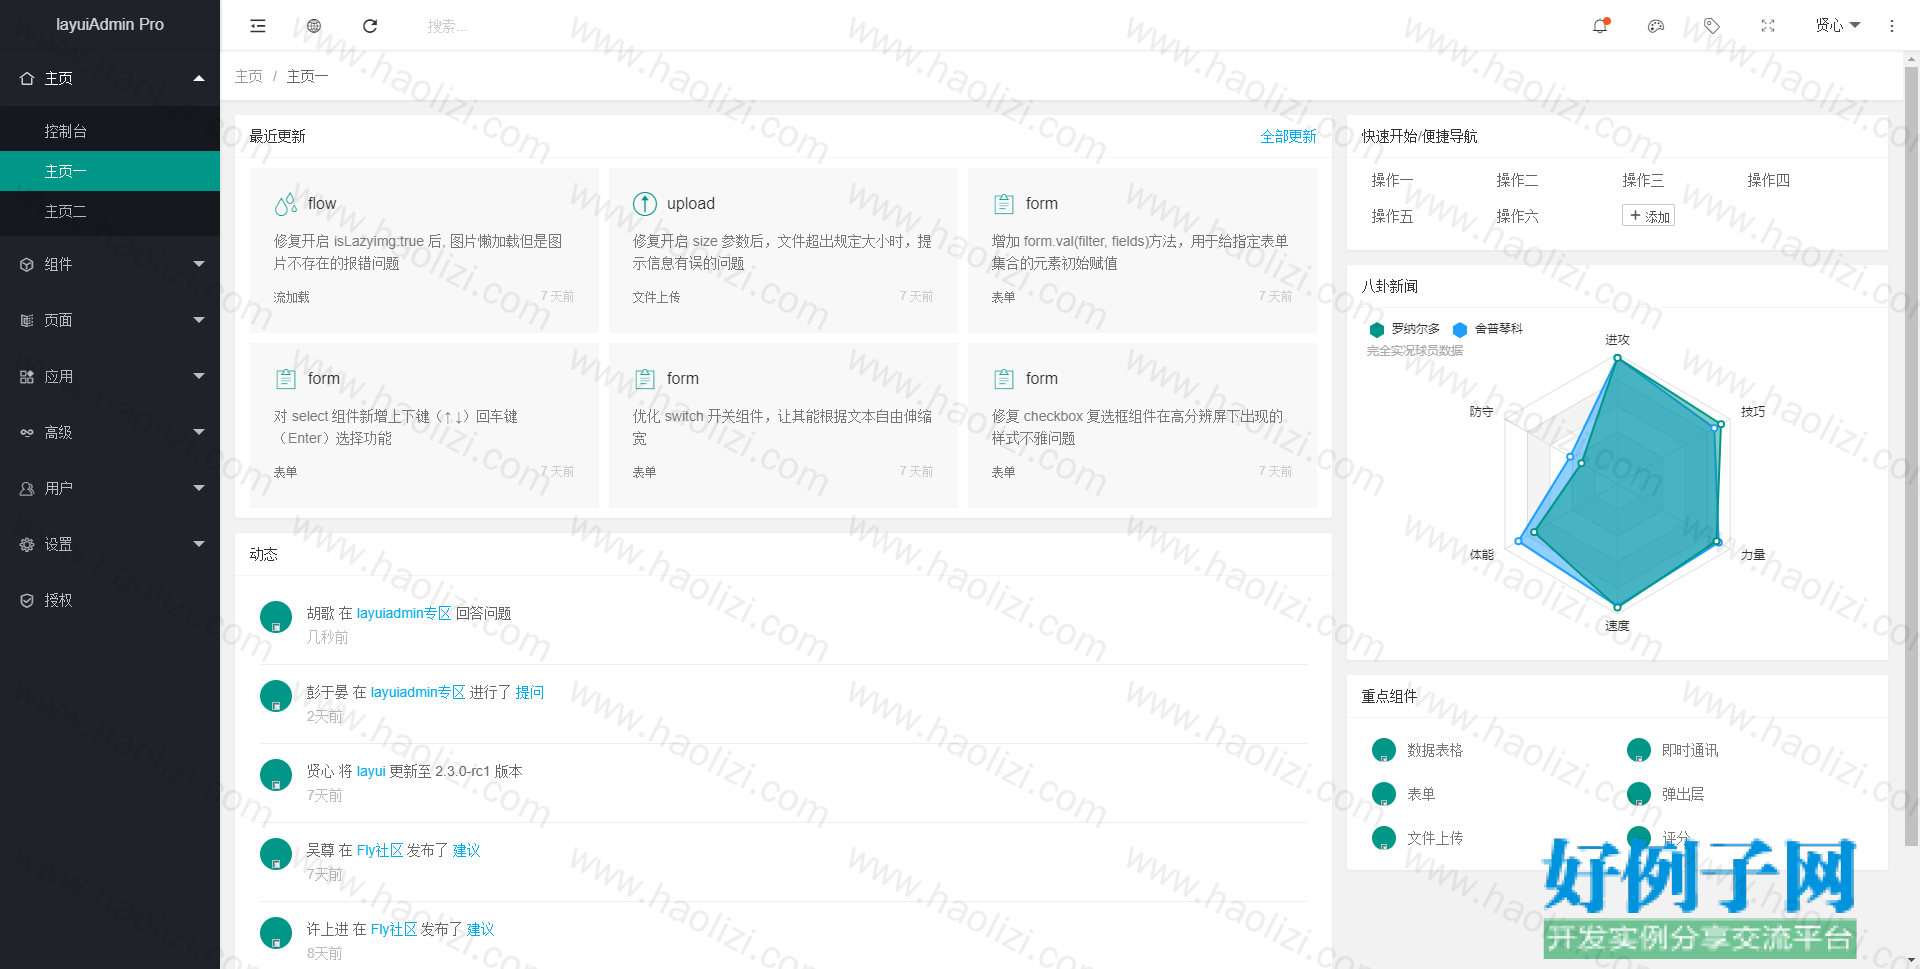
Task: Click the 进攻 point on radar chart
Action: (1617, 358)
